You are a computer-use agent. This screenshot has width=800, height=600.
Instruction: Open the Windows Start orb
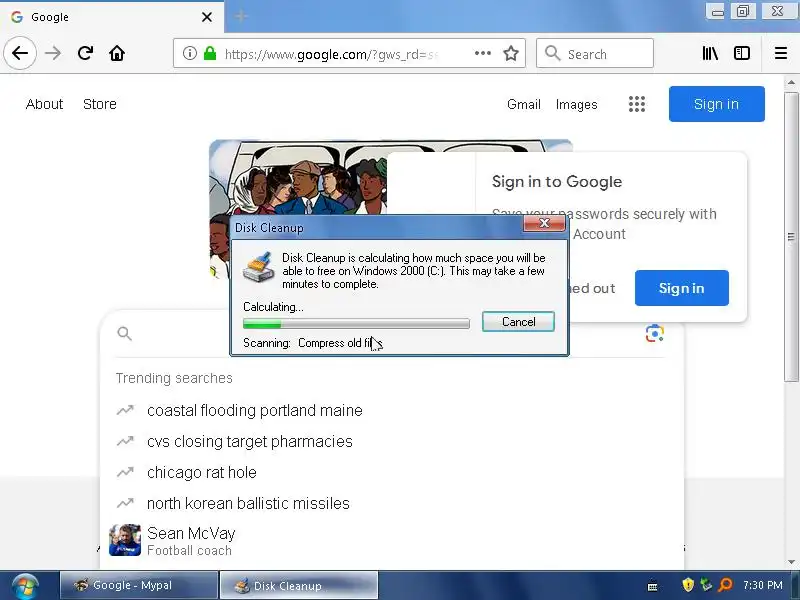tap(25, 586)
